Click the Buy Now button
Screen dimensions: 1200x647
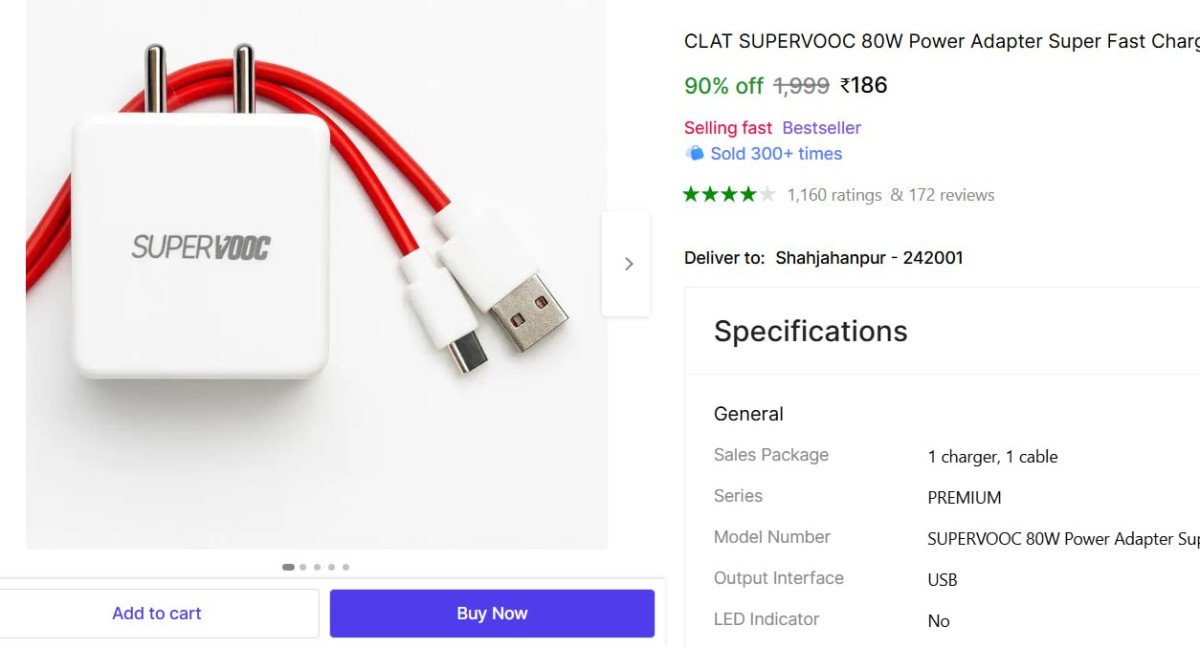(x=492, y=613)
